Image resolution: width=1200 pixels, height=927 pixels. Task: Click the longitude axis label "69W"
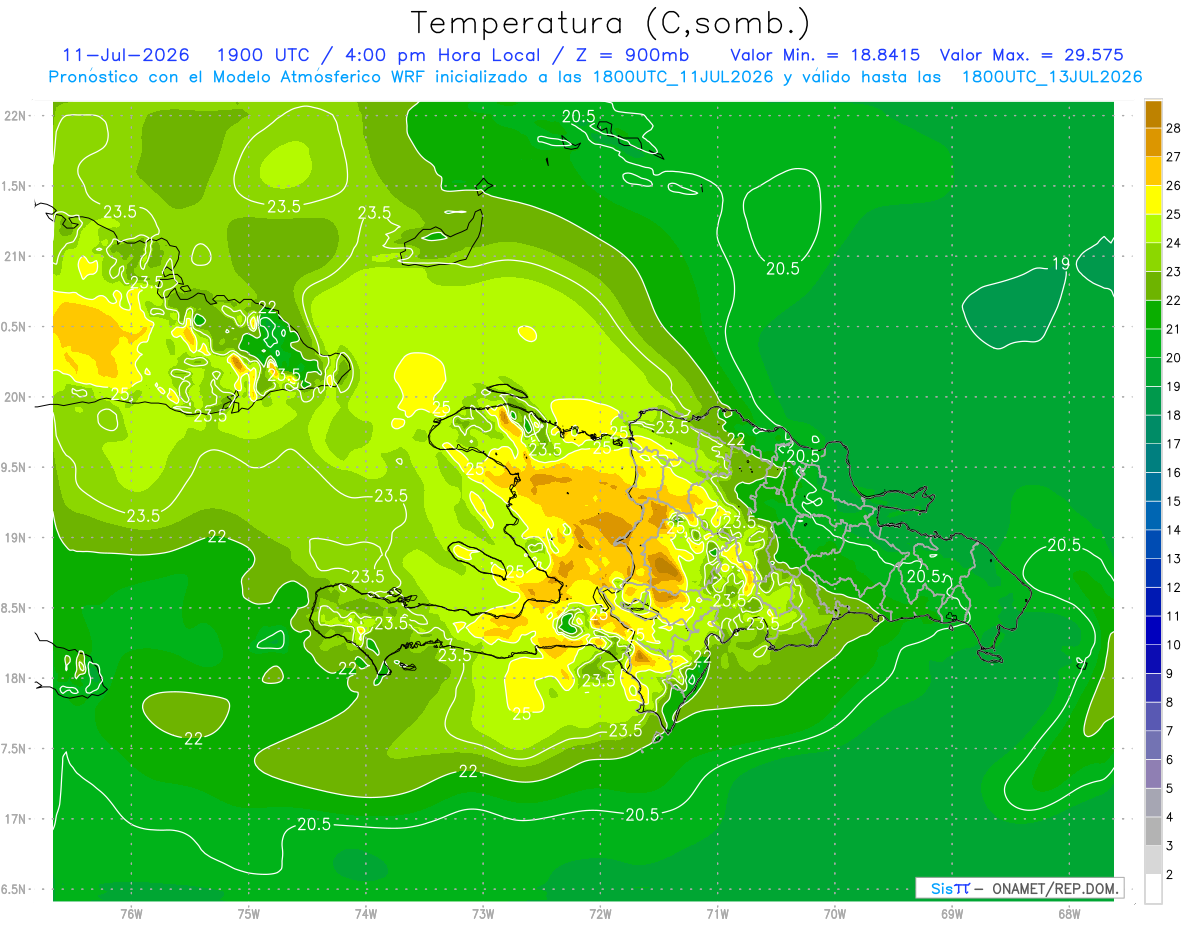coord(952,914)
